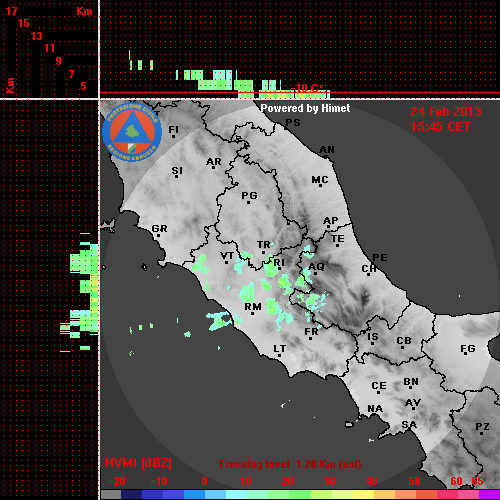Viewport: 500px width, 500px height.
Task: Click the '0' dBZ scale value
Action: pos(205,481)
